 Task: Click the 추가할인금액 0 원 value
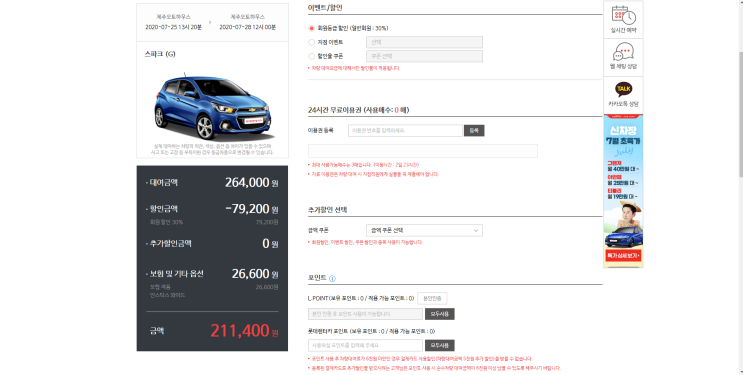click(270, 244)
